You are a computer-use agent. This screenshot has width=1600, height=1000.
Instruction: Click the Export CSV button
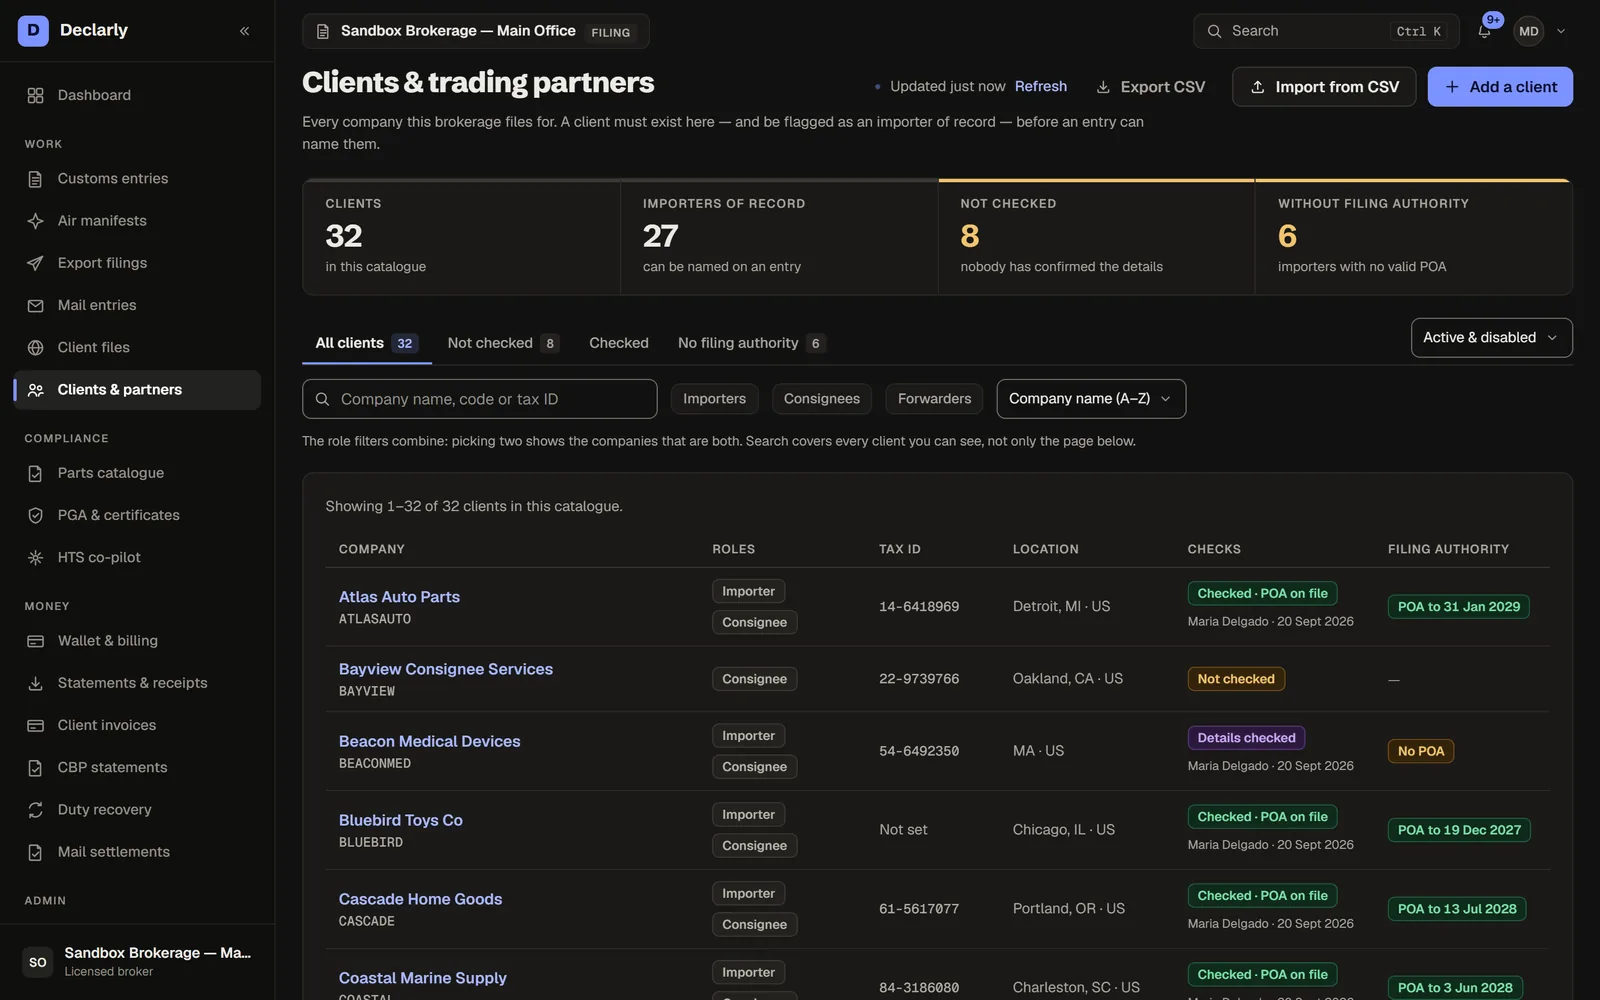[1151, 87]
